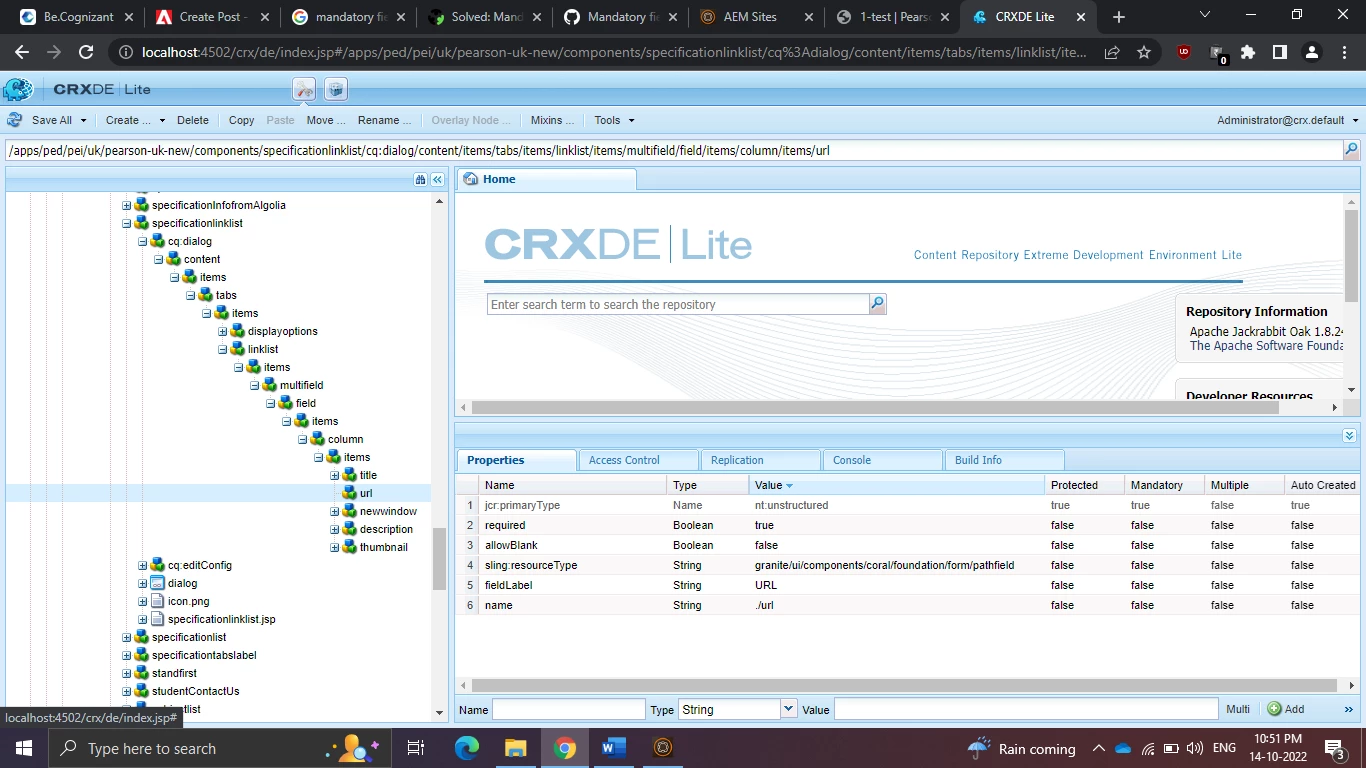The width and height of the screenshot is (1366, 768).
Task: Click the Move toolbar button
Action: (326, 120)
